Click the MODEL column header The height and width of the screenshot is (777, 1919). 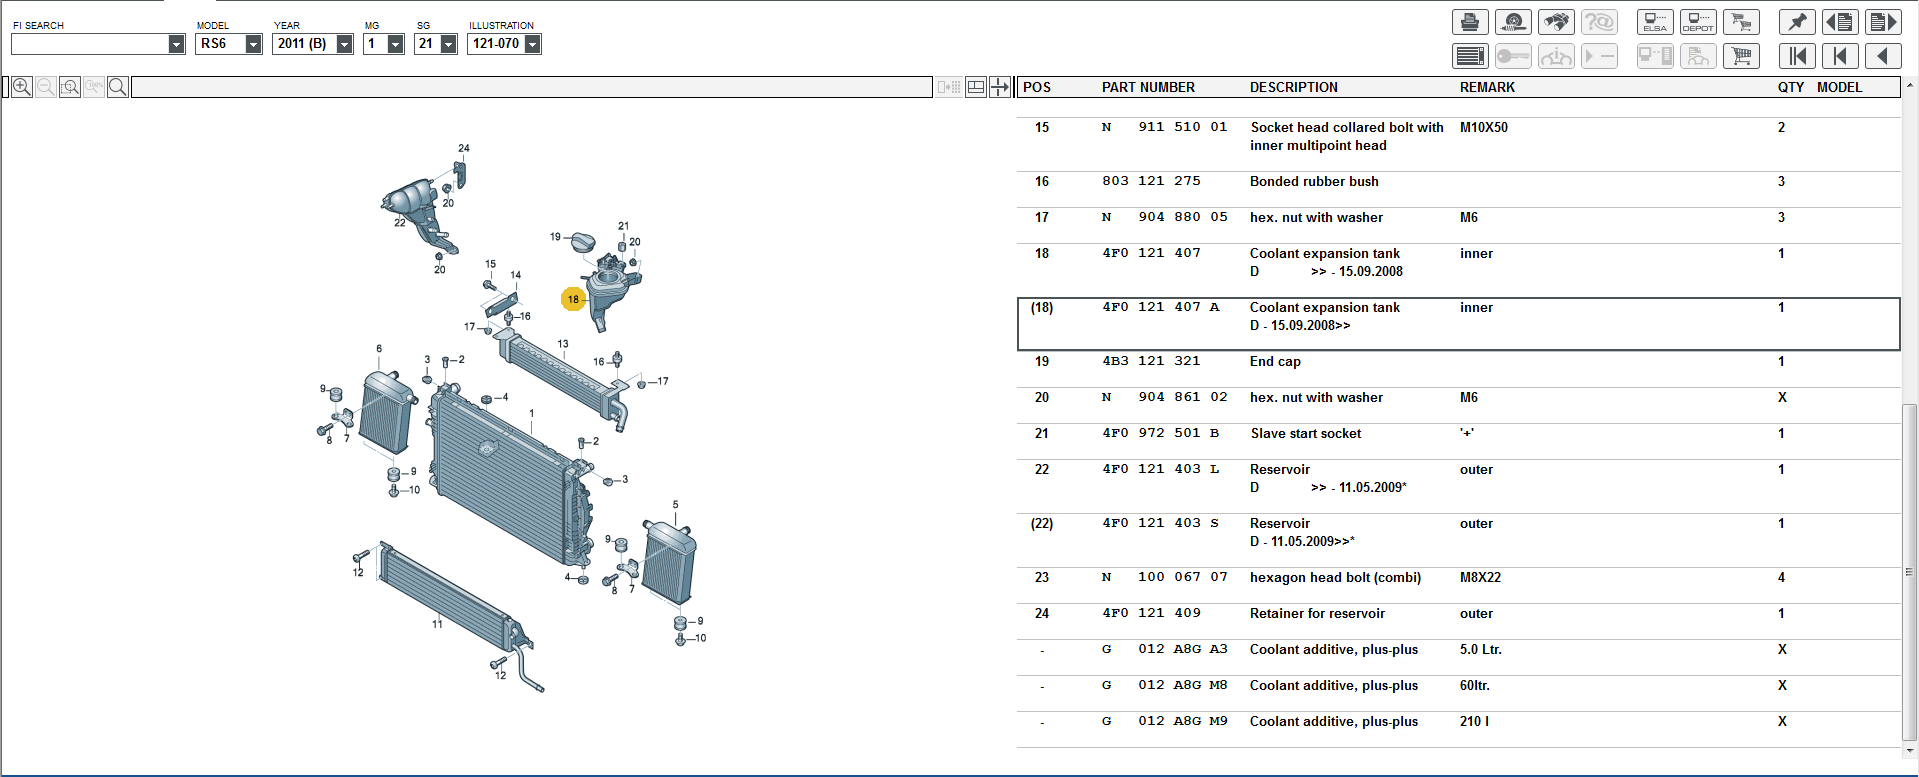[x=1839, y=87]
